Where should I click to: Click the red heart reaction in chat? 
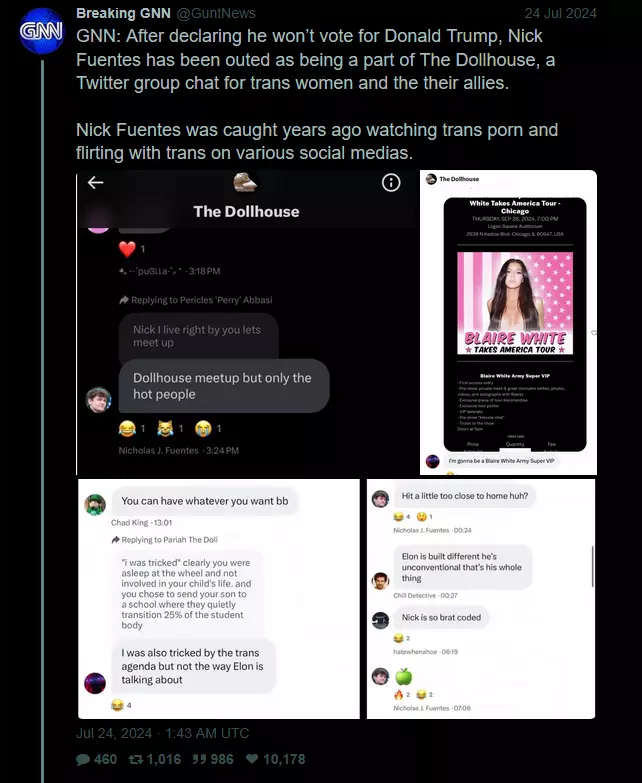[x=127, y=249]
